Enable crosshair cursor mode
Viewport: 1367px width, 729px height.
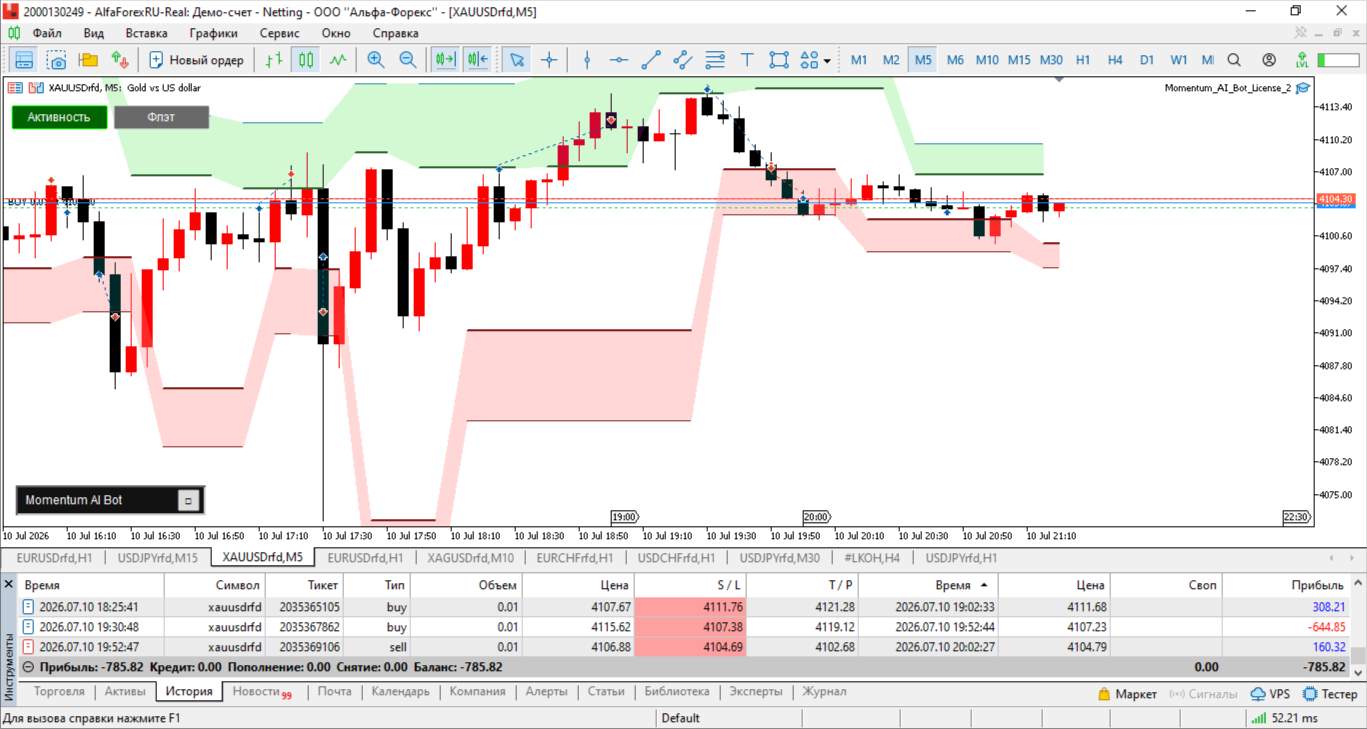[549, 60]
